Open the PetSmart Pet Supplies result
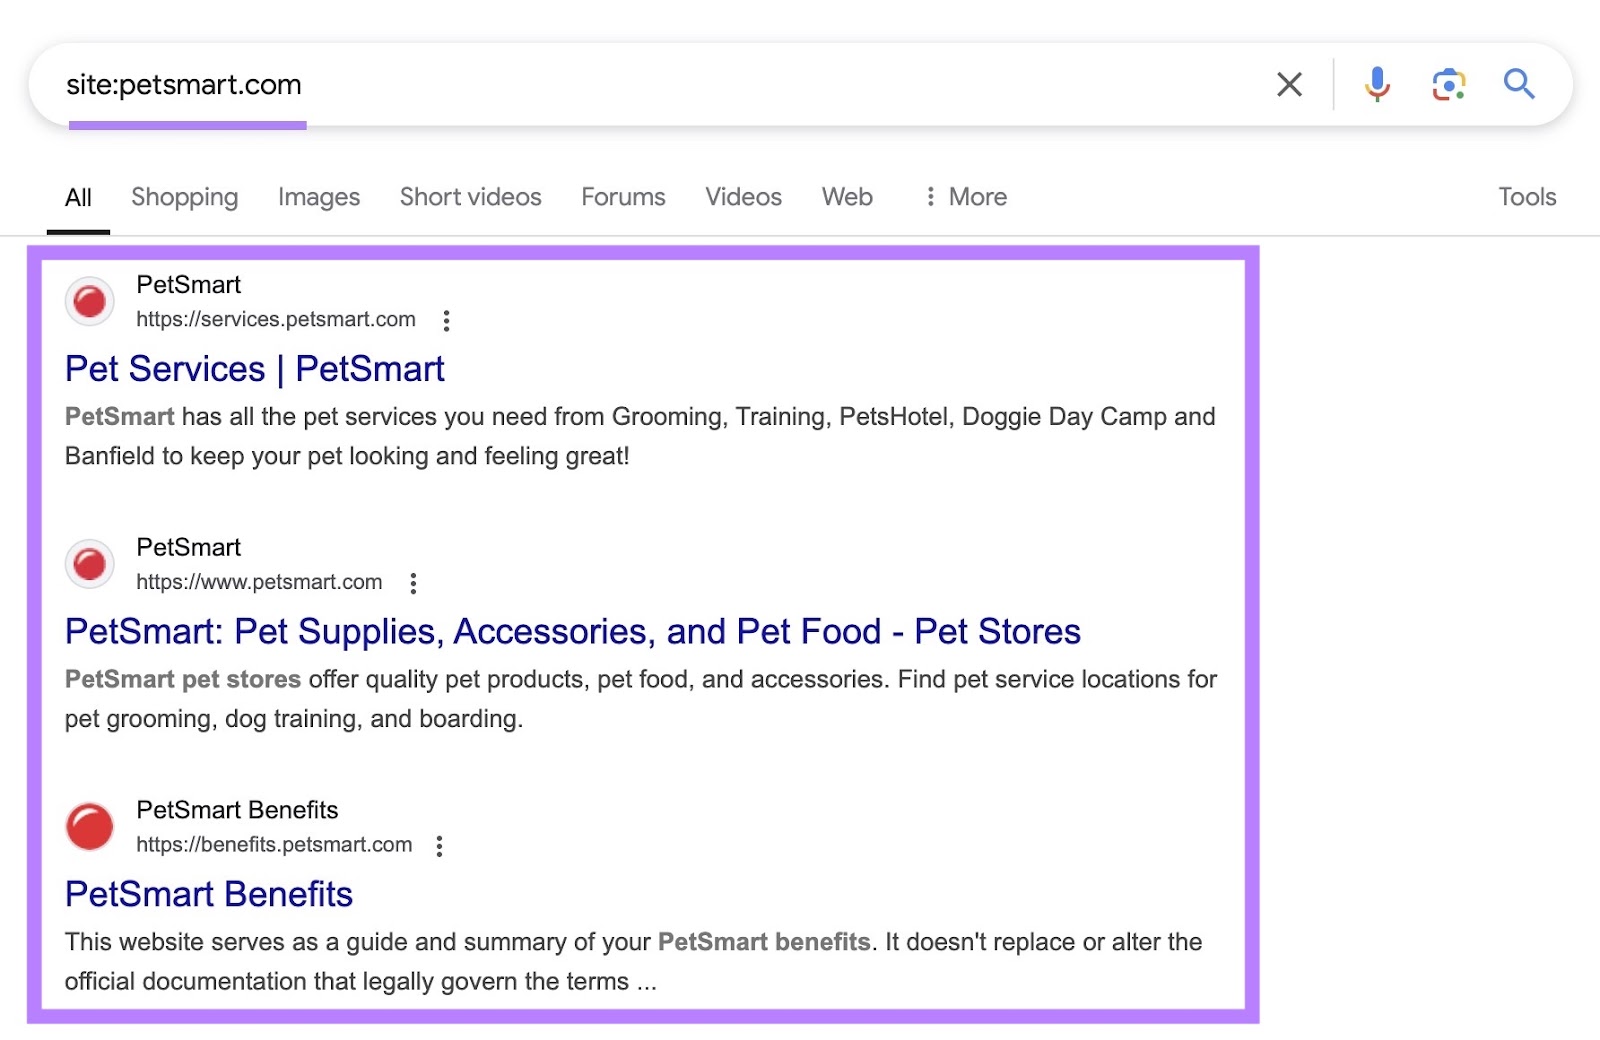Image resolution: width=1600 pixels, height=1040 pixels. (x=572, y=631)
